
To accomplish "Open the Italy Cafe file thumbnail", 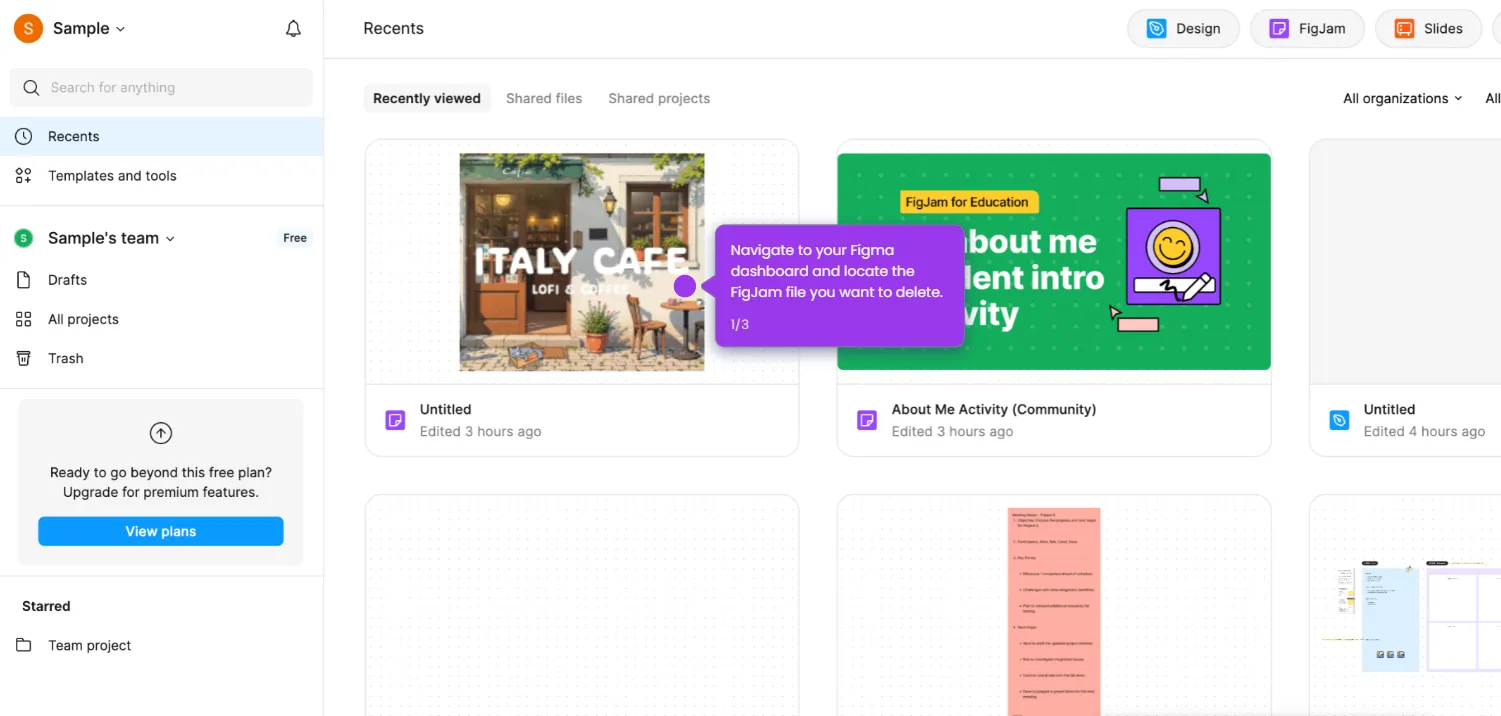I will point(582,262).
